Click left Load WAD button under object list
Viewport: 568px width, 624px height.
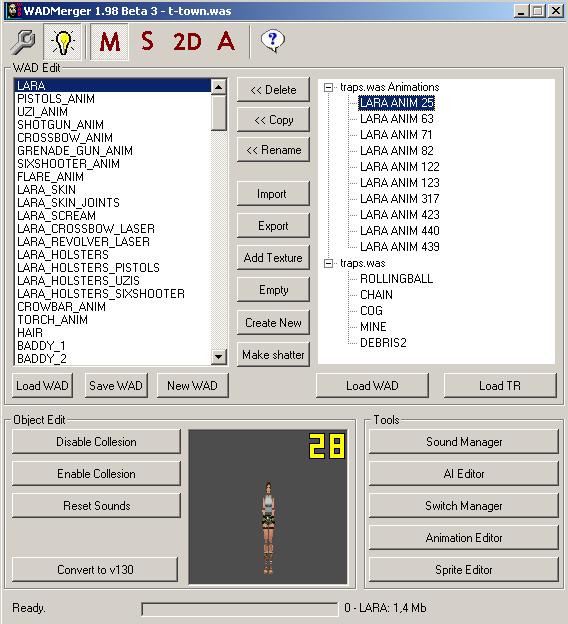[43, 386]
